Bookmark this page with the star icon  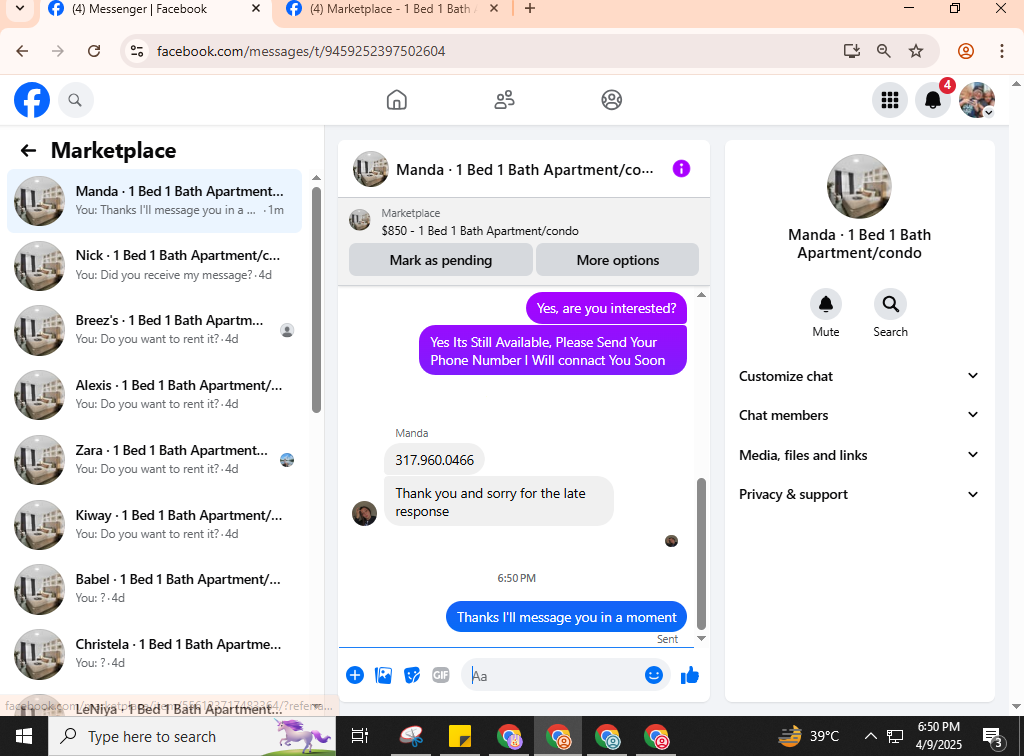pyautogui.click(x=916, y=51)
